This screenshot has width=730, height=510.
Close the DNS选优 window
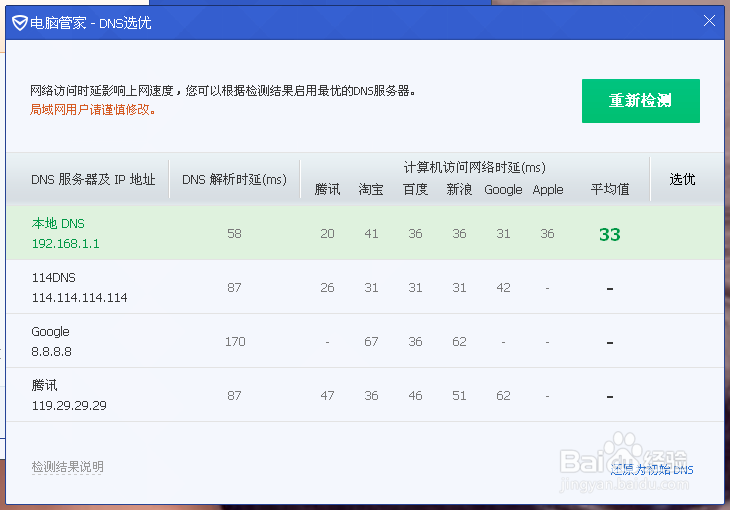(709, 20)
